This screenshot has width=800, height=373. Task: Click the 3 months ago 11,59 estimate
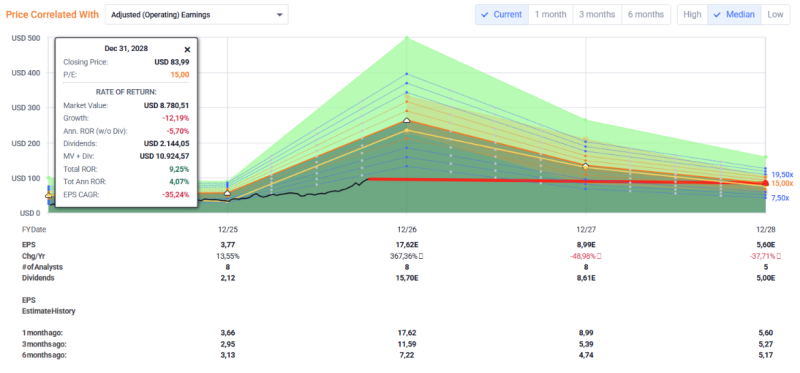pyautogui.click(x=407, y=344)
